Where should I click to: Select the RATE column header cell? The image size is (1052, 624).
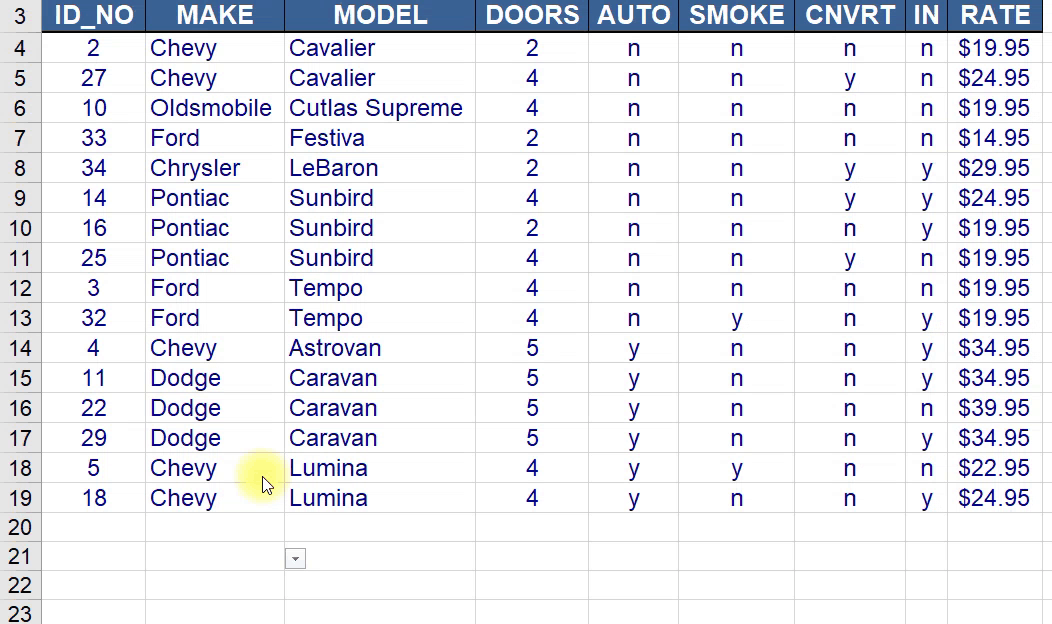tap(995, 15)
